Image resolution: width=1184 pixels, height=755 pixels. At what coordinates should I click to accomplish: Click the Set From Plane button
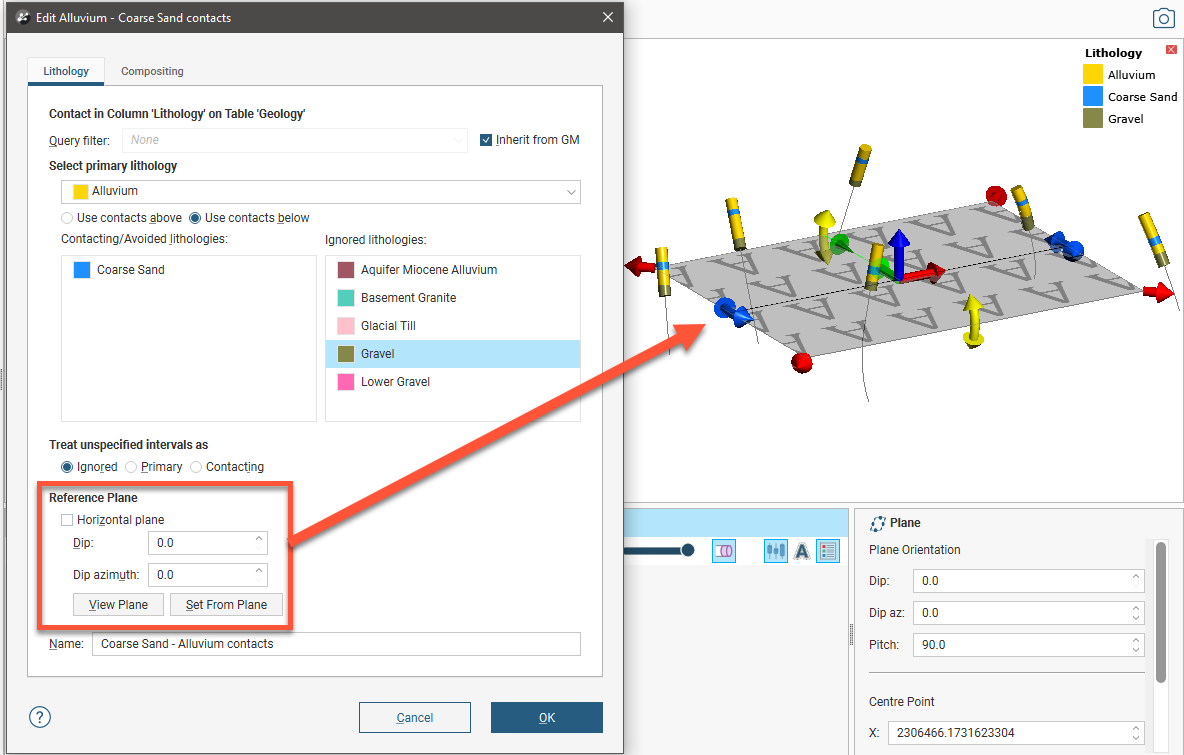(226, 605)
